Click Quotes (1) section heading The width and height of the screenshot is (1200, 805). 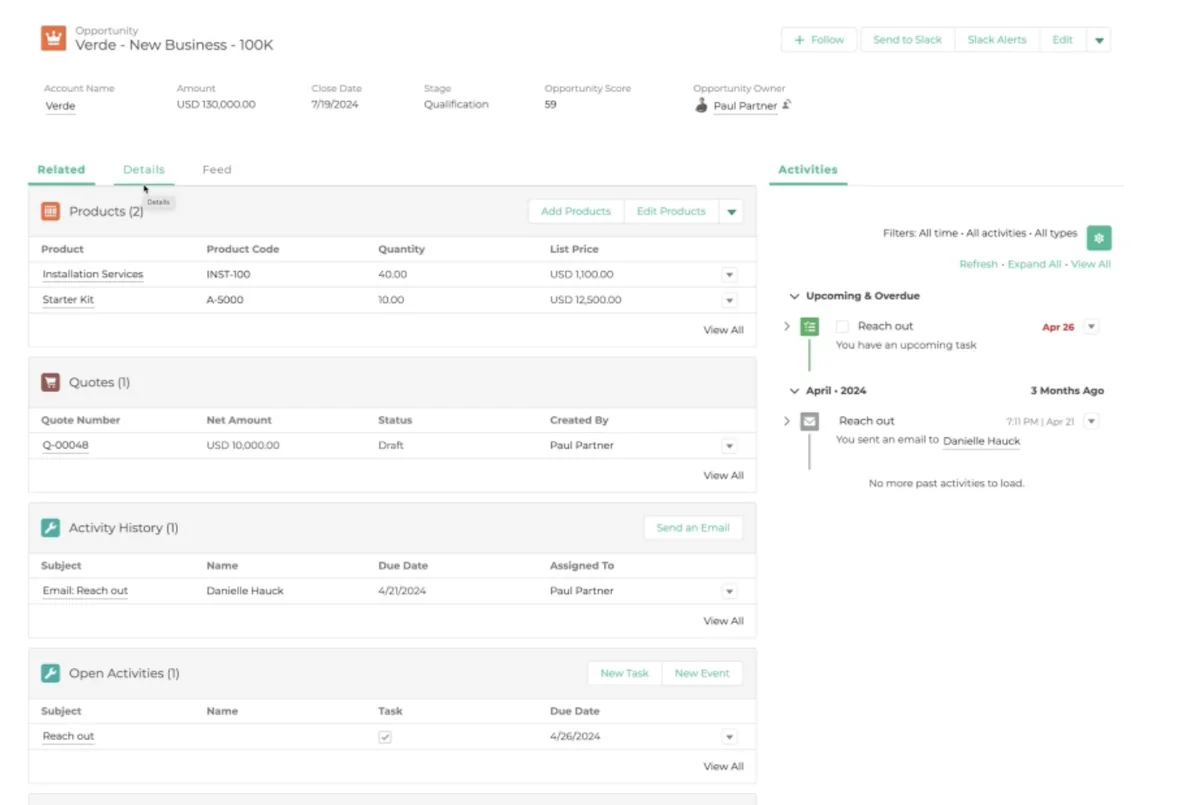(x=99, y=382)
